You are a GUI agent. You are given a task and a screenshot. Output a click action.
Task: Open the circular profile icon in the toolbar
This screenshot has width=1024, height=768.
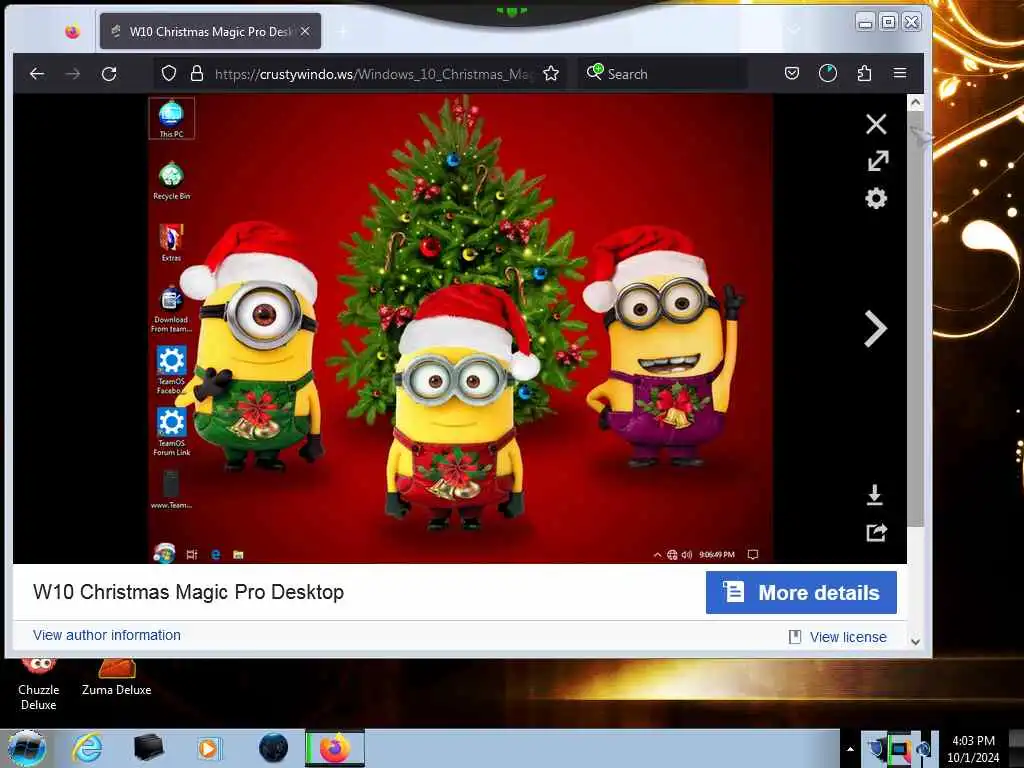coord(827,73)
